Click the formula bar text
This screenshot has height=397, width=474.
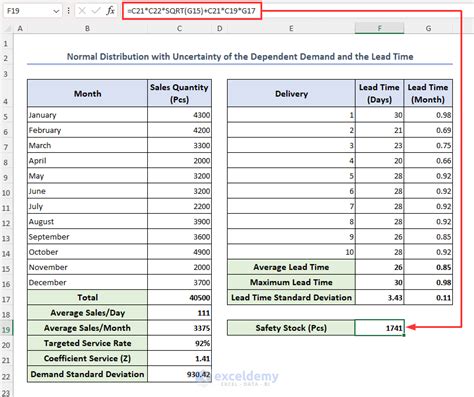191,11
